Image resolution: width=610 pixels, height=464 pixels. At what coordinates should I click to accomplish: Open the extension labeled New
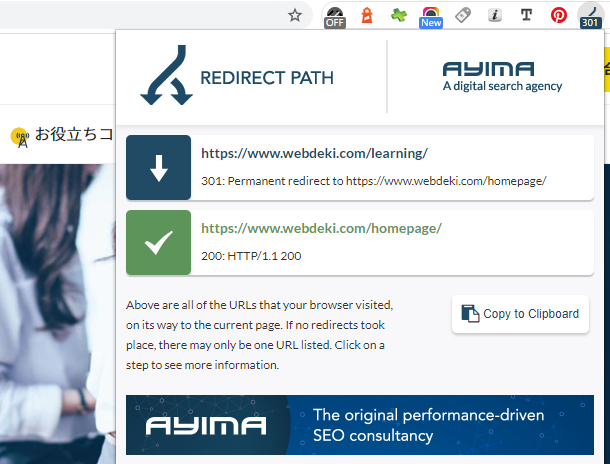pyautogui.click(x=431, y=17)
